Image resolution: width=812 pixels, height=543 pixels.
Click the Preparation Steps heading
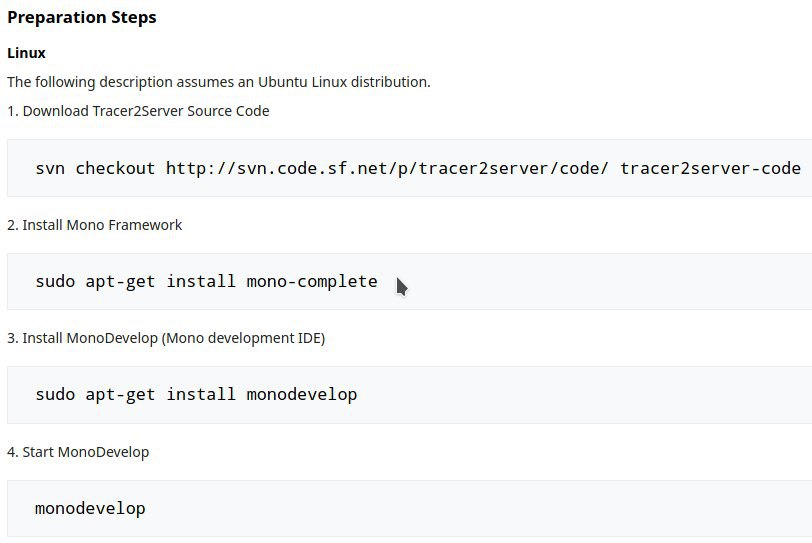82,18
